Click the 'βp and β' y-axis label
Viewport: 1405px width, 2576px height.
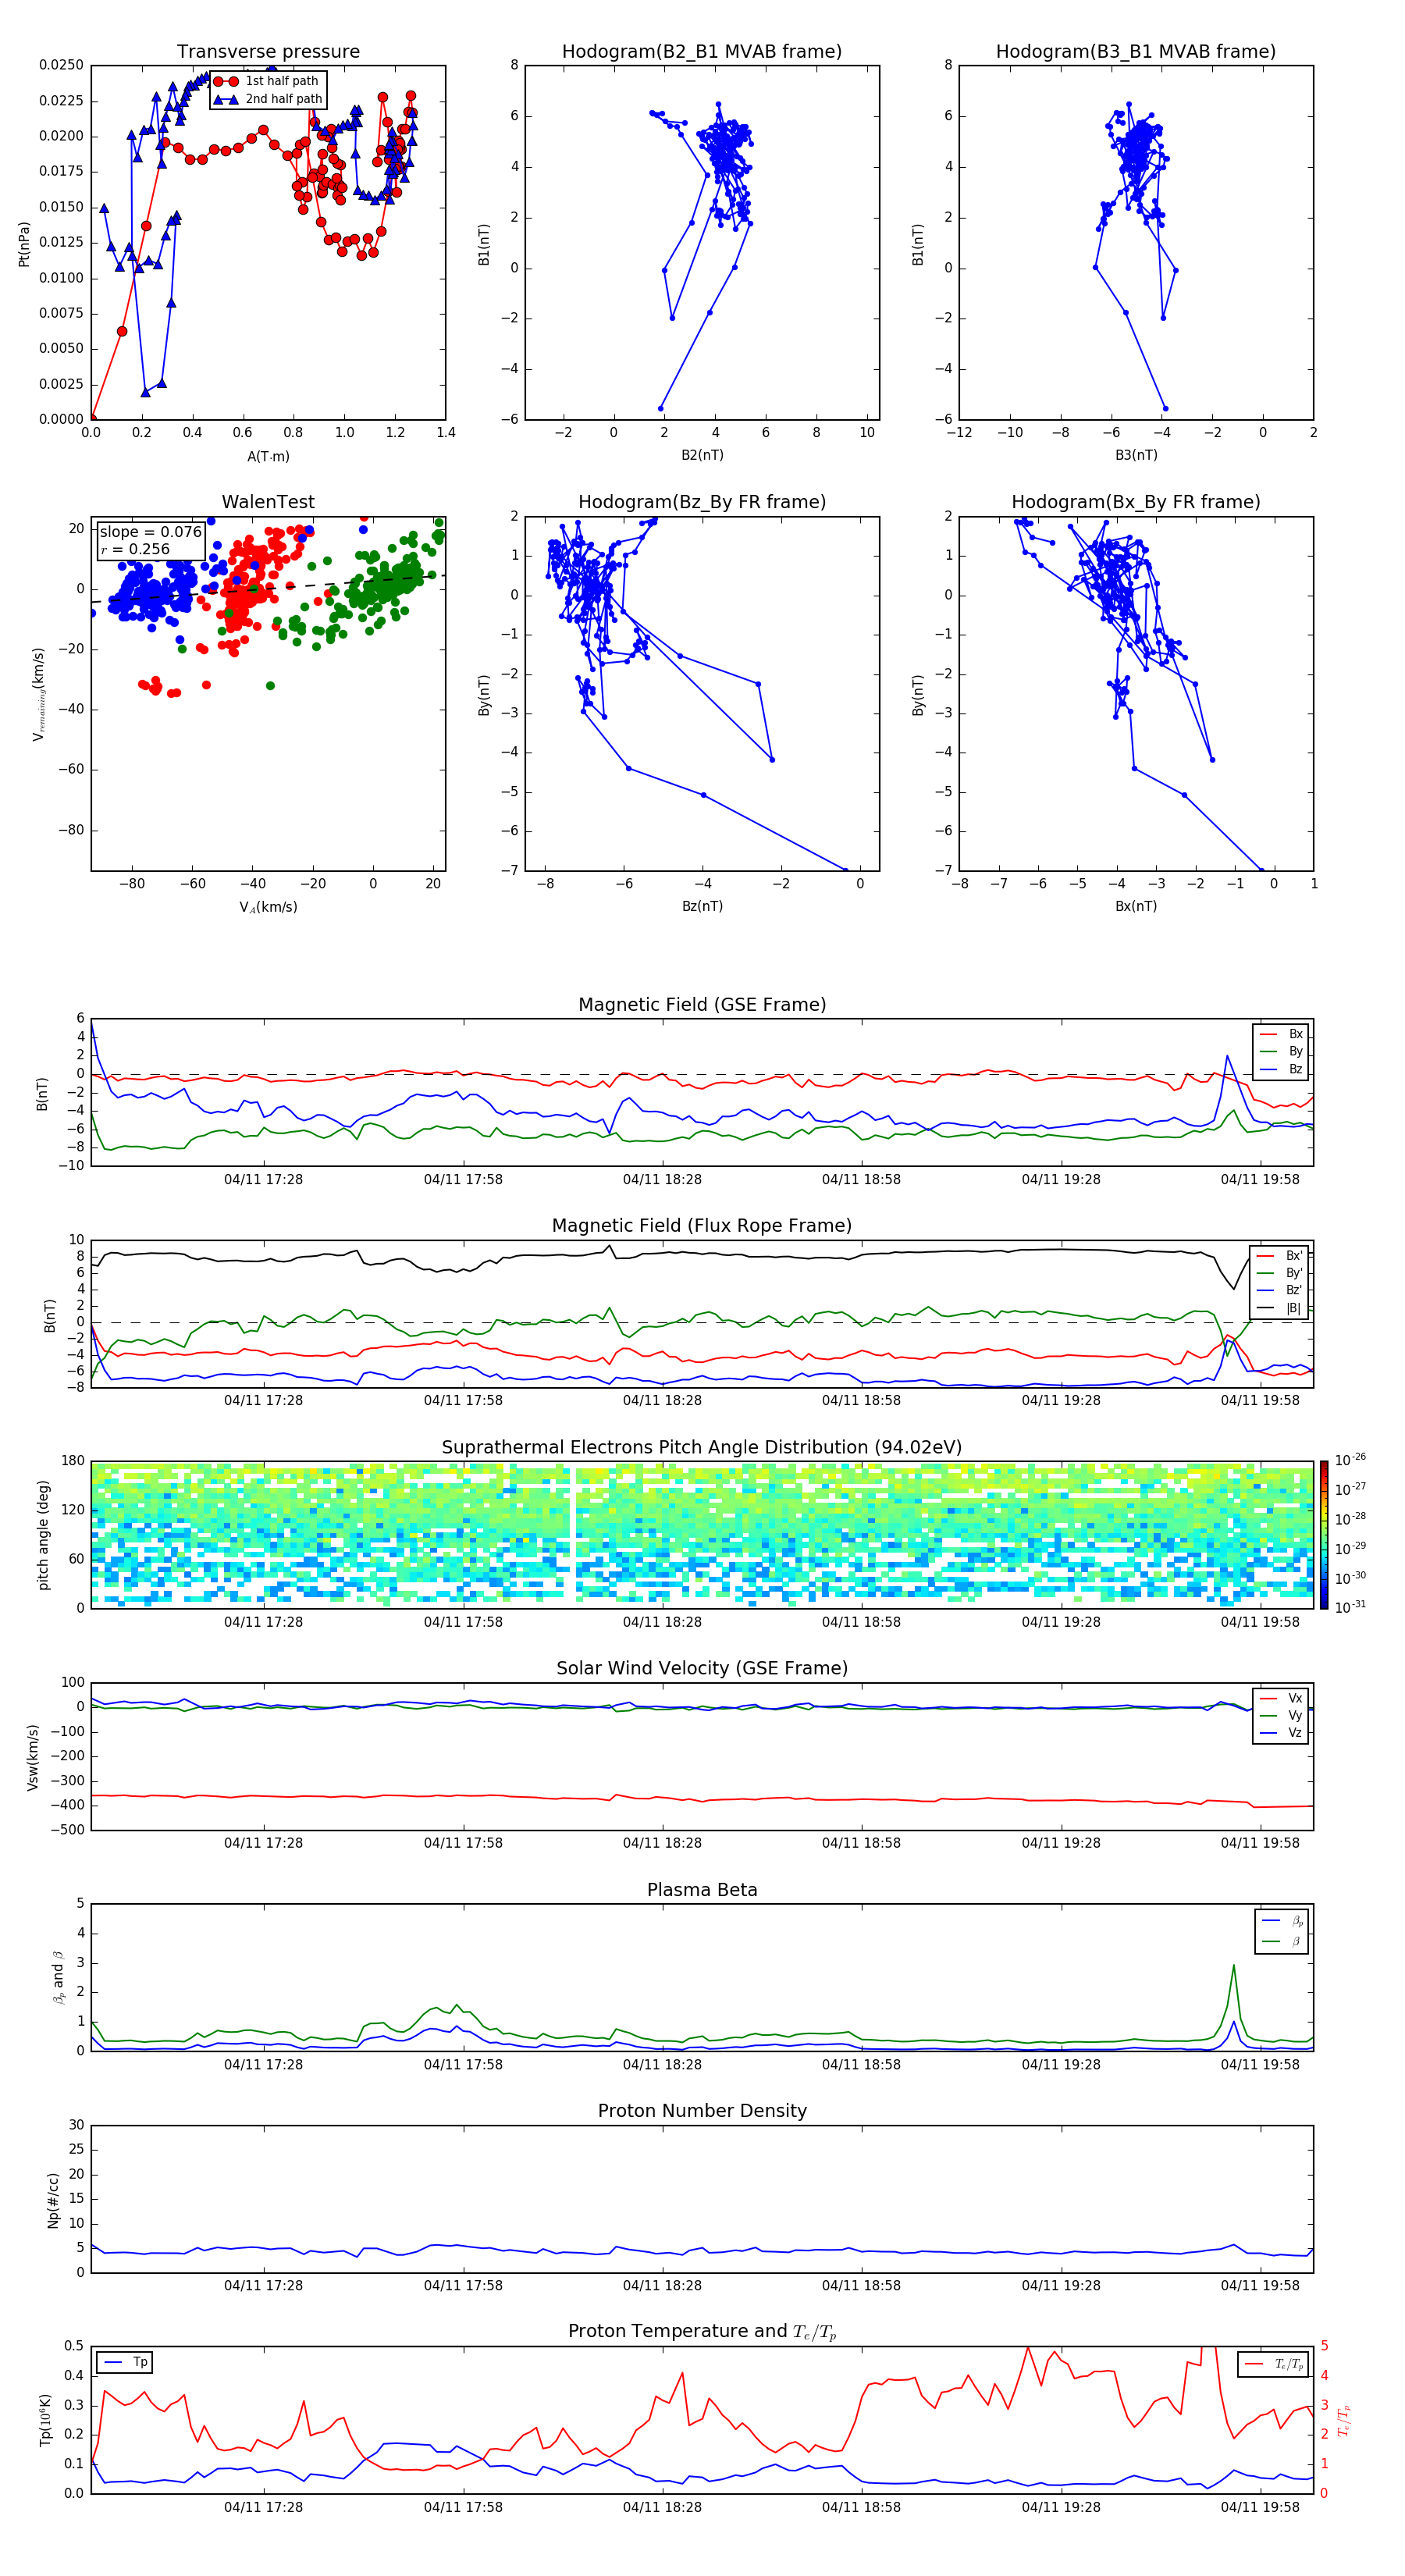pos(58,1977)
